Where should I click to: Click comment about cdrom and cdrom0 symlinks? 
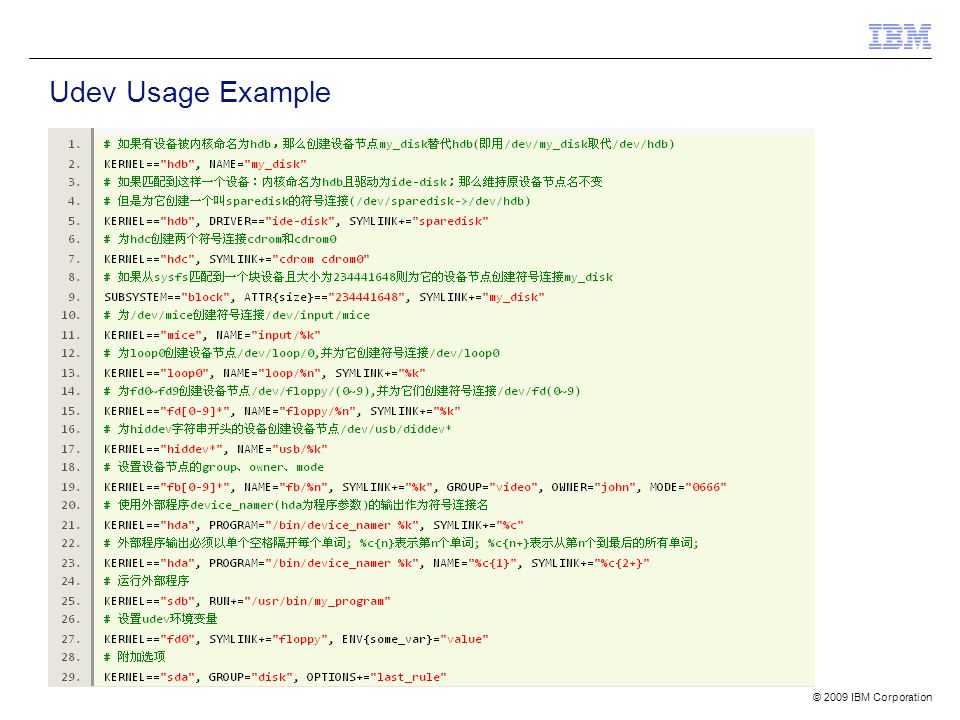click(x=220, y=239)
